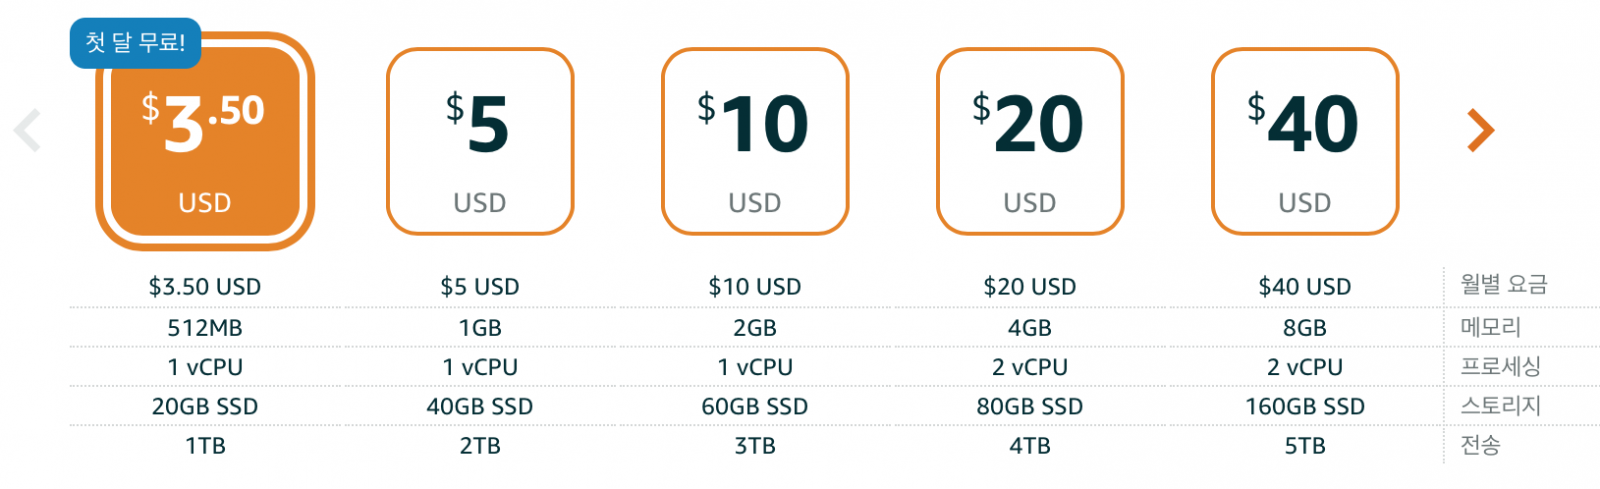This screenshot has width=1600, height=489.
Task: Click the 160GB SSD storage value
Action: [1305, 407]
